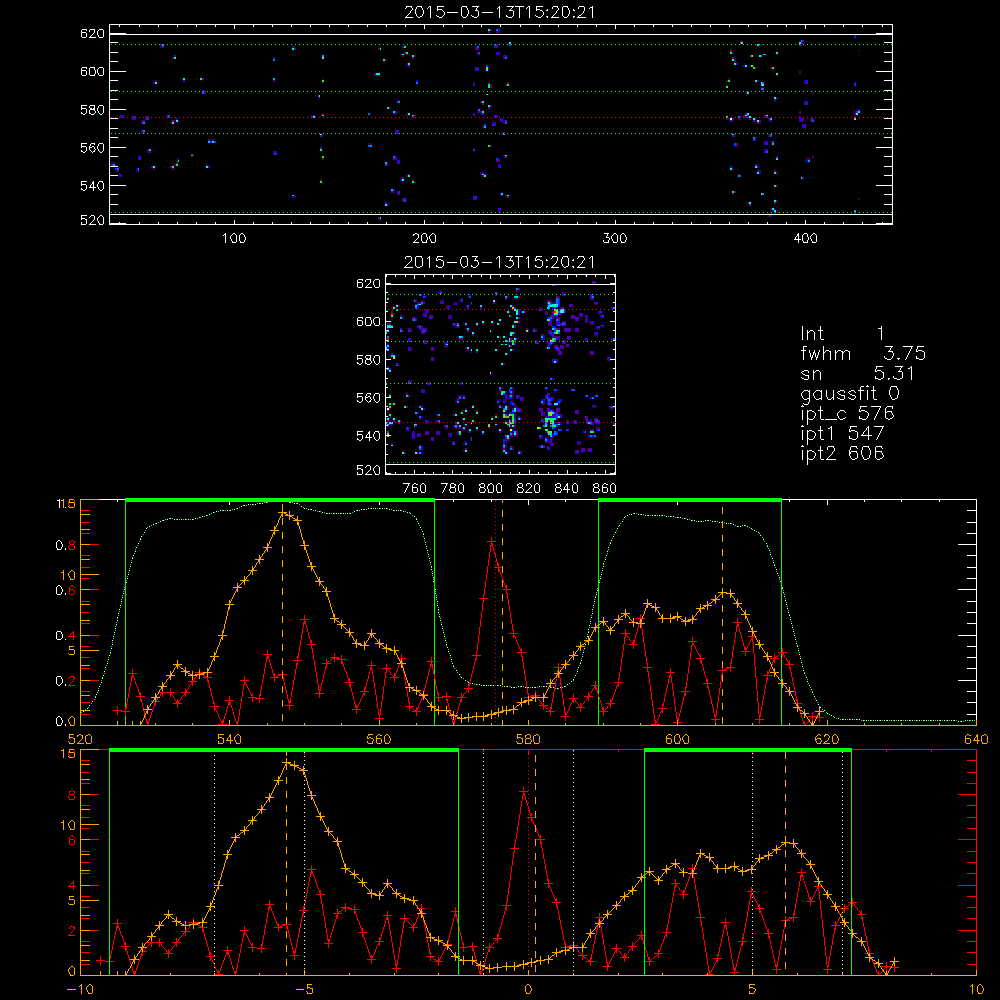Click the '640' x-axis label of upper profile plot

[x=976, y=740]
